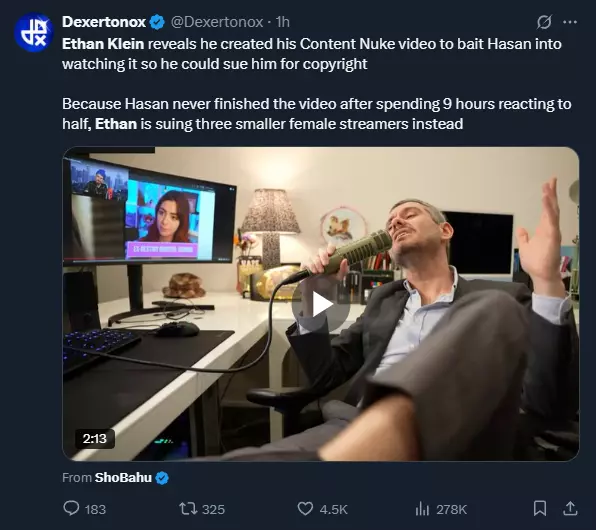
Task: Click the 2:13 video duration badge
Action: pos(95,439)
